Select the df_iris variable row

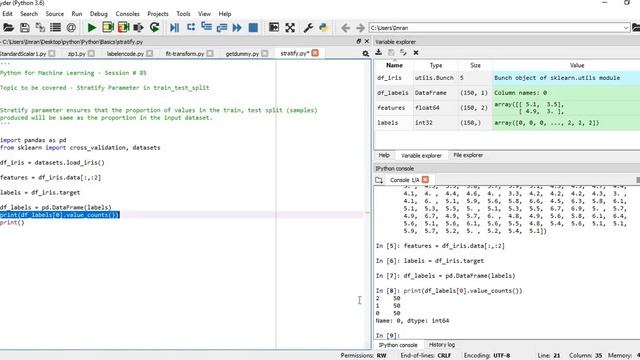[507, 78]
